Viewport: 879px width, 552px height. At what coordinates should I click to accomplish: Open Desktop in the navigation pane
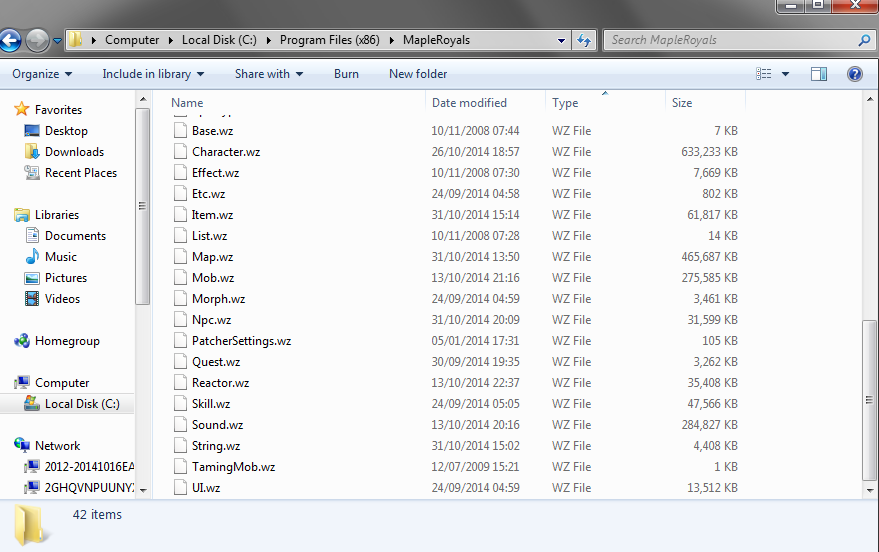coord(66,131)
